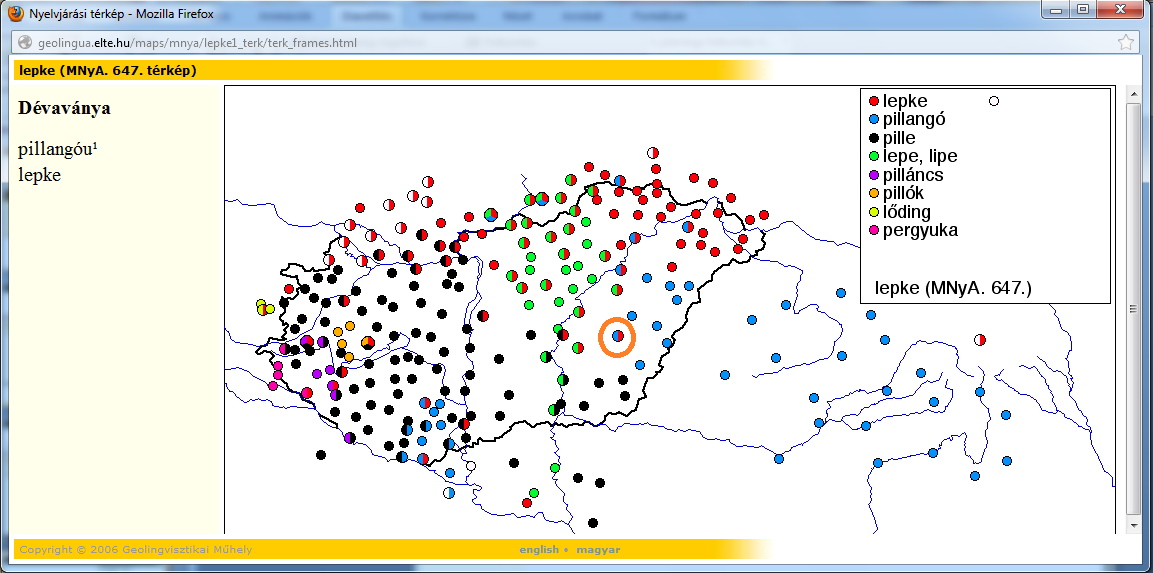This screenshot has height=573, width=1153.
Task: Click the white empty circle in legend
Action: click(994, 101)
